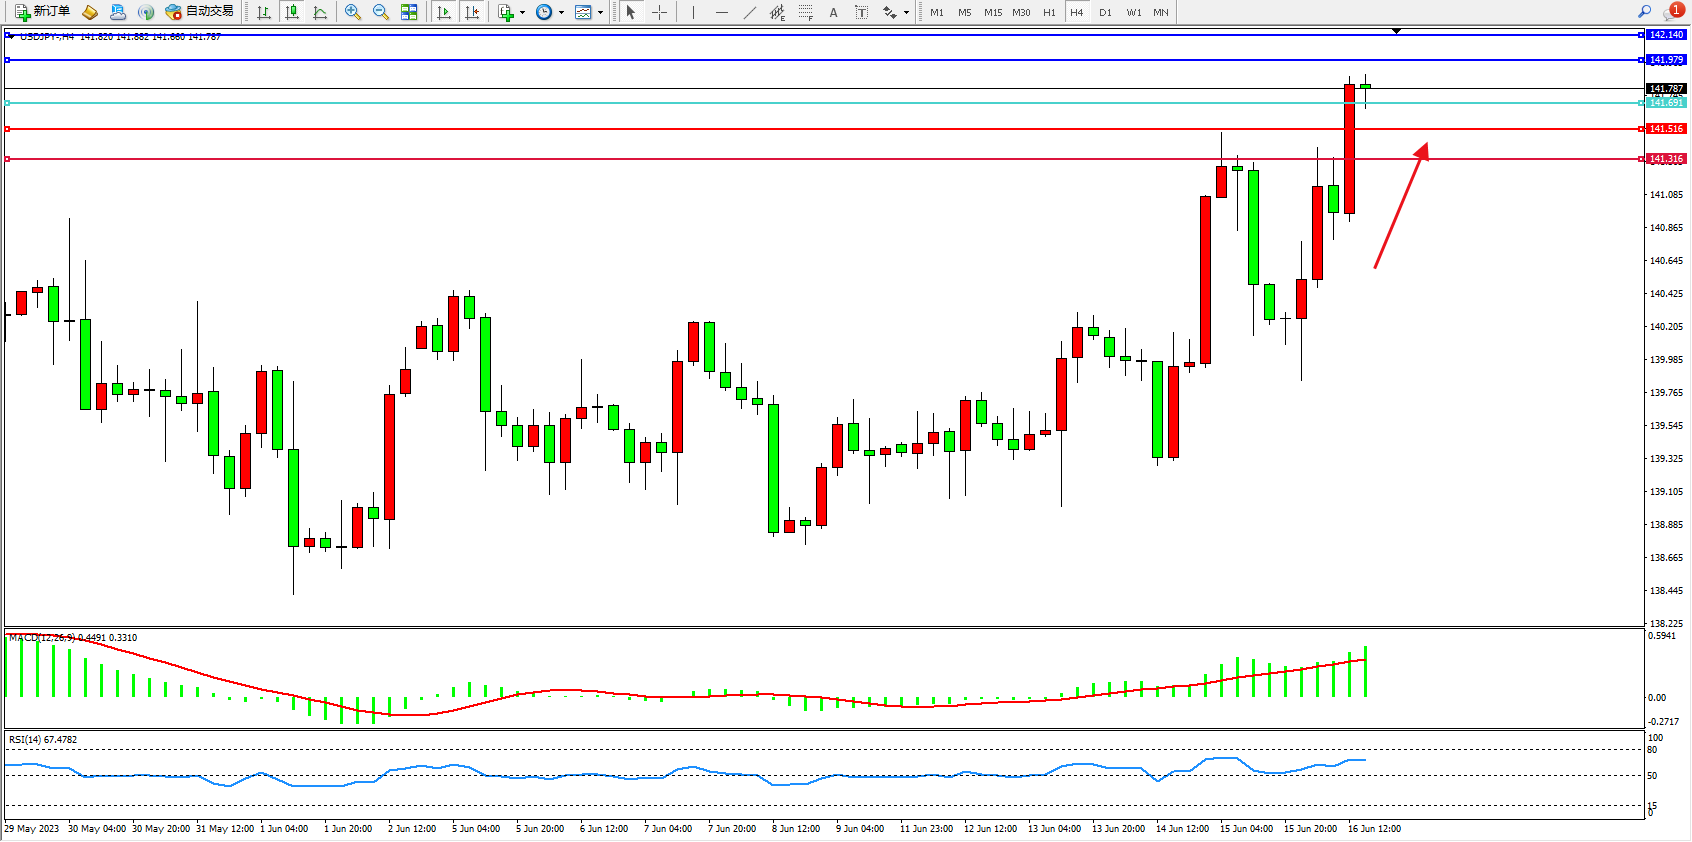Click the New Order (新订单) button
The width and height of the screenshot is (1692, 842).
click(42, 12)
